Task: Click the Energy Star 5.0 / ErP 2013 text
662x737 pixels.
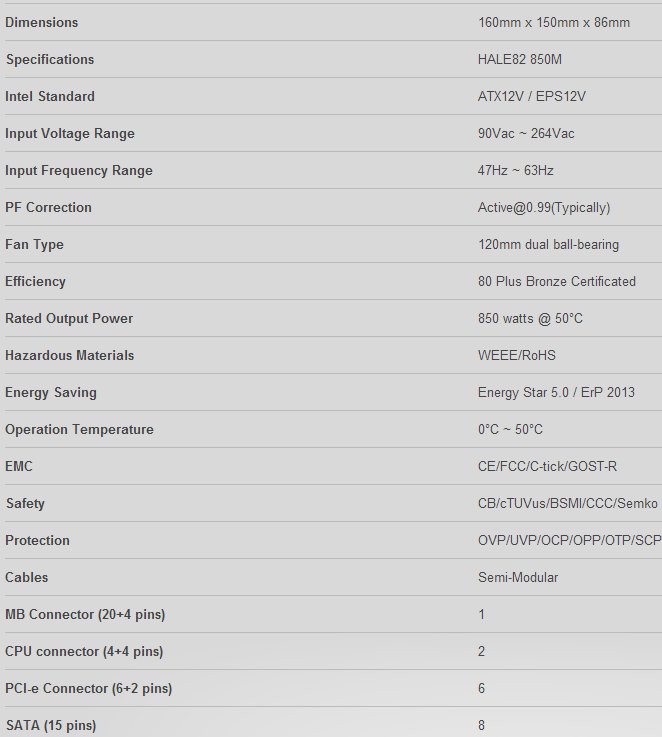Action: point(556,392)
